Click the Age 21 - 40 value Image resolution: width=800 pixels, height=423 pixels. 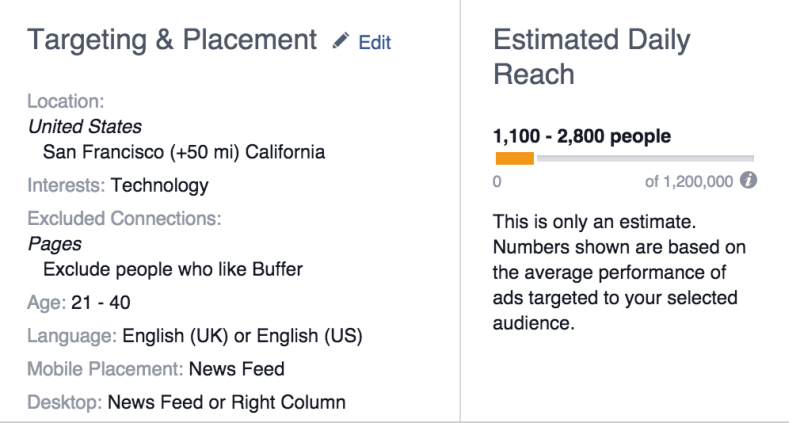pos(101,303)
